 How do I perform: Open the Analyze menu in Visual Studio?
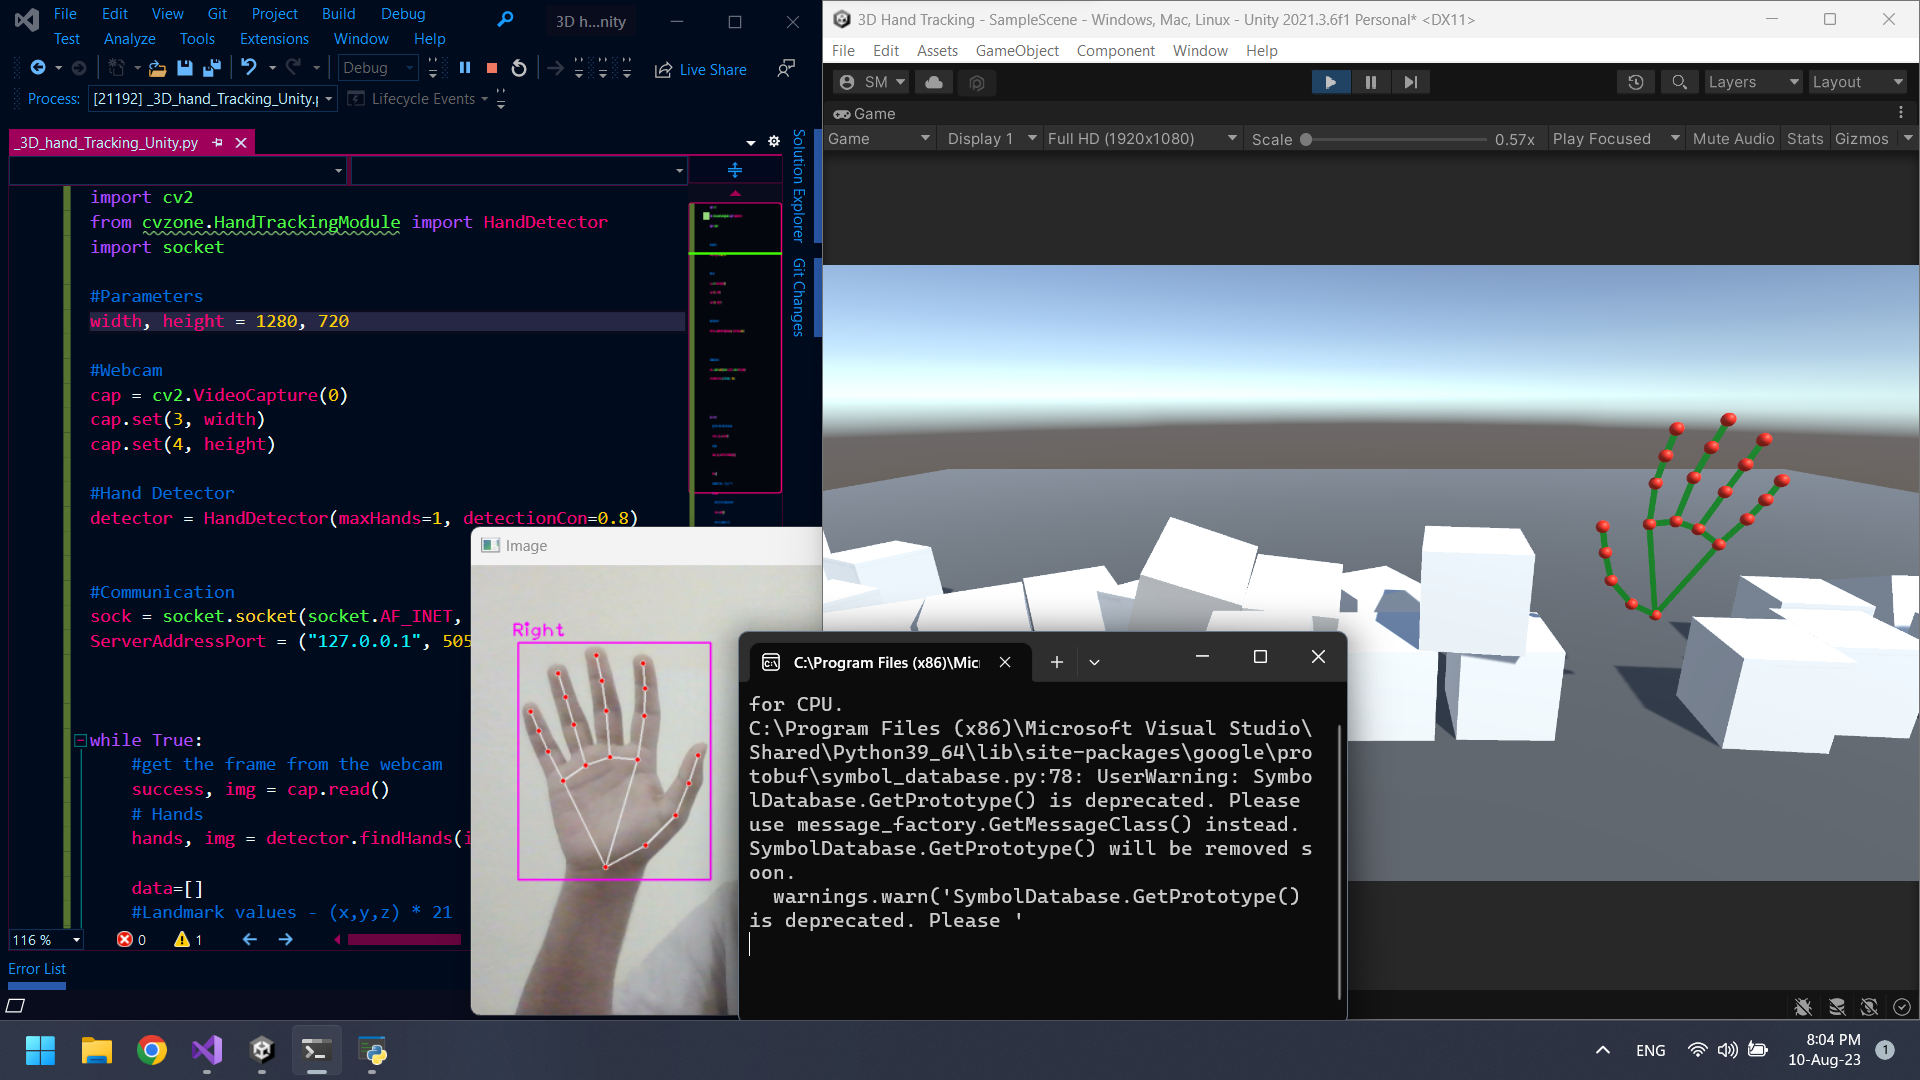click(129, 39)
